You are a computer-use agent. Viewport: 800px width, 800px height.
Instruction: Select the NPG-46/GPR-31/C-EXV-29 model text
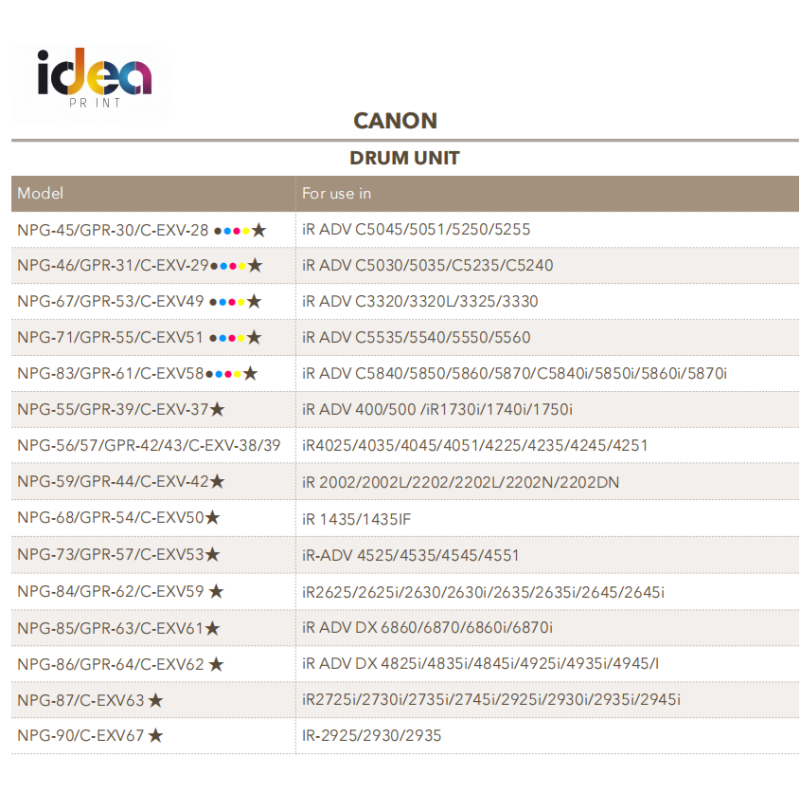pyautogui.click(x=113, y=265)
